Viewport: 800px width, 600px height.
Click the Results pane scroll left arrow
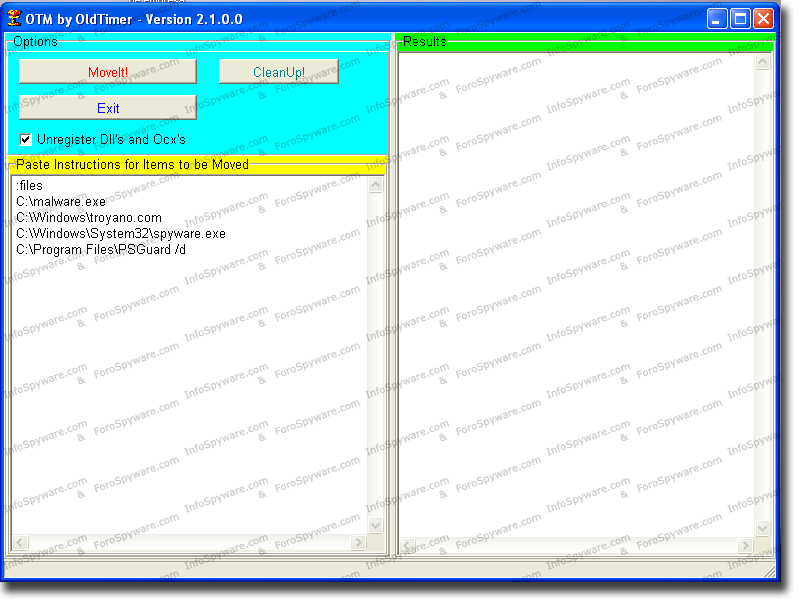(408, 545)
